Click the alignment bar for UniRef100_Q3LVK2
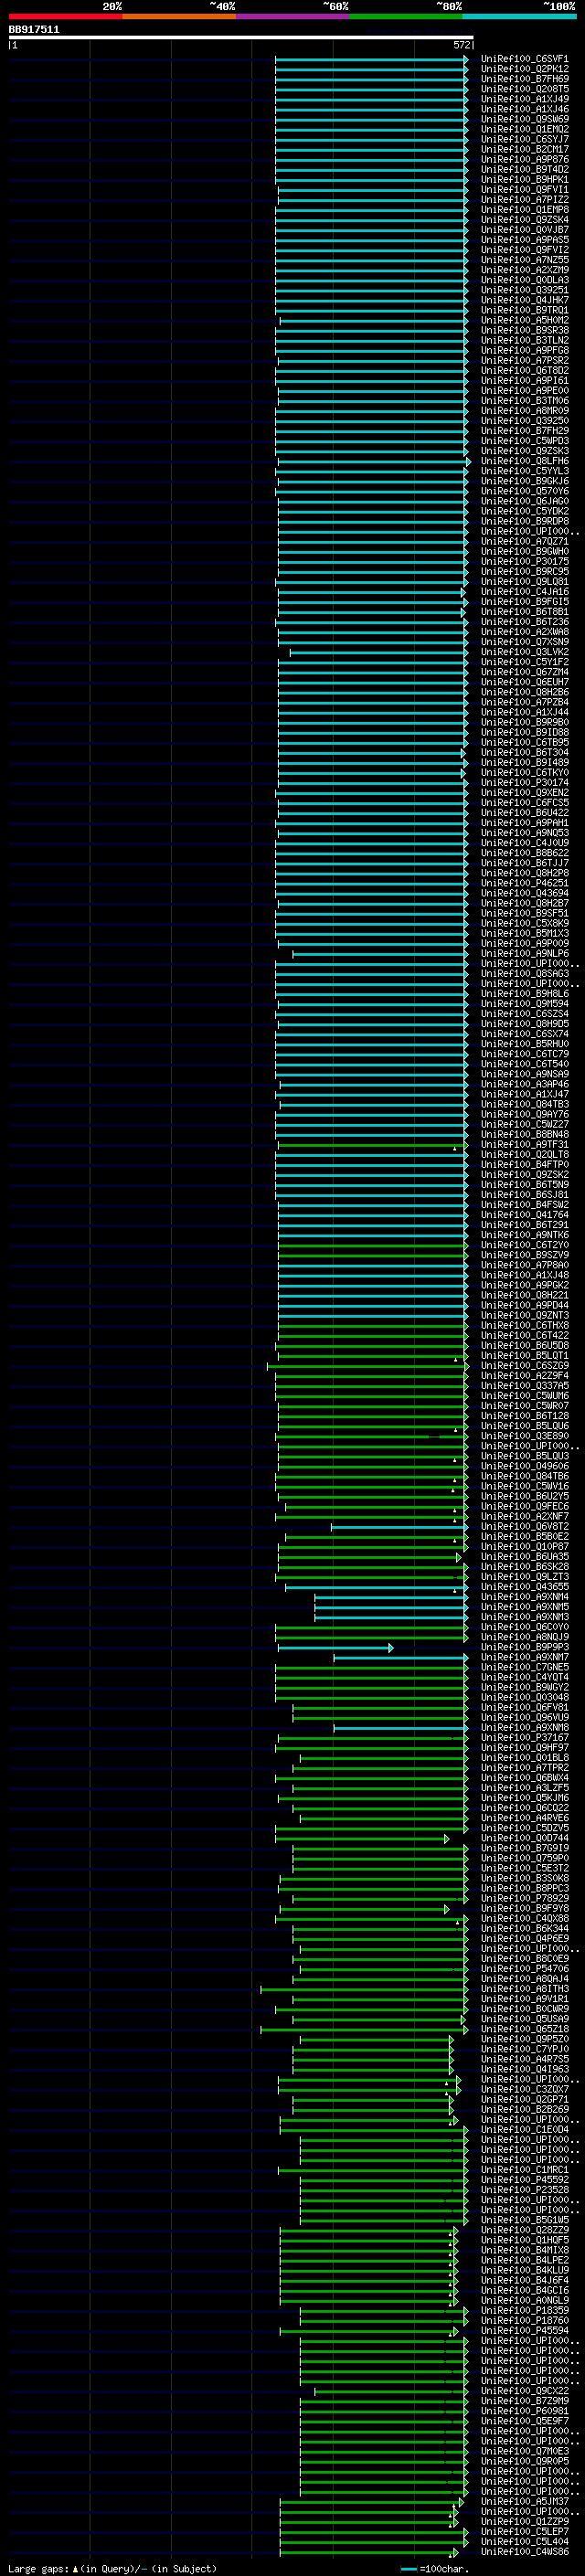 tap(378, 653)
